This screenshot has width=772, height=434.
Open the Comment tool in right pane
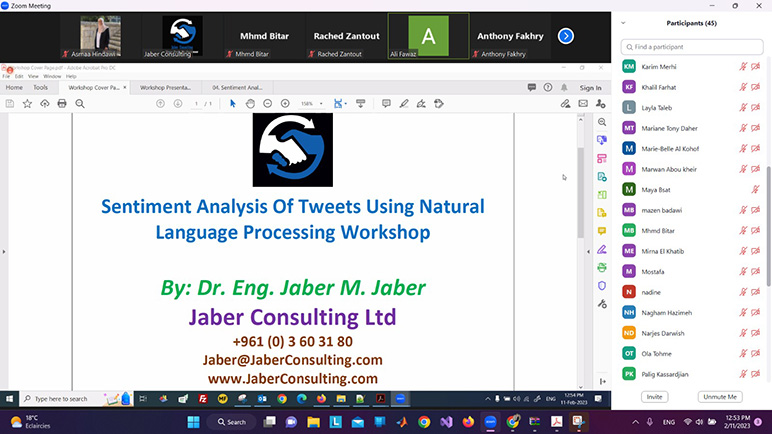click(x=602, y=231)
